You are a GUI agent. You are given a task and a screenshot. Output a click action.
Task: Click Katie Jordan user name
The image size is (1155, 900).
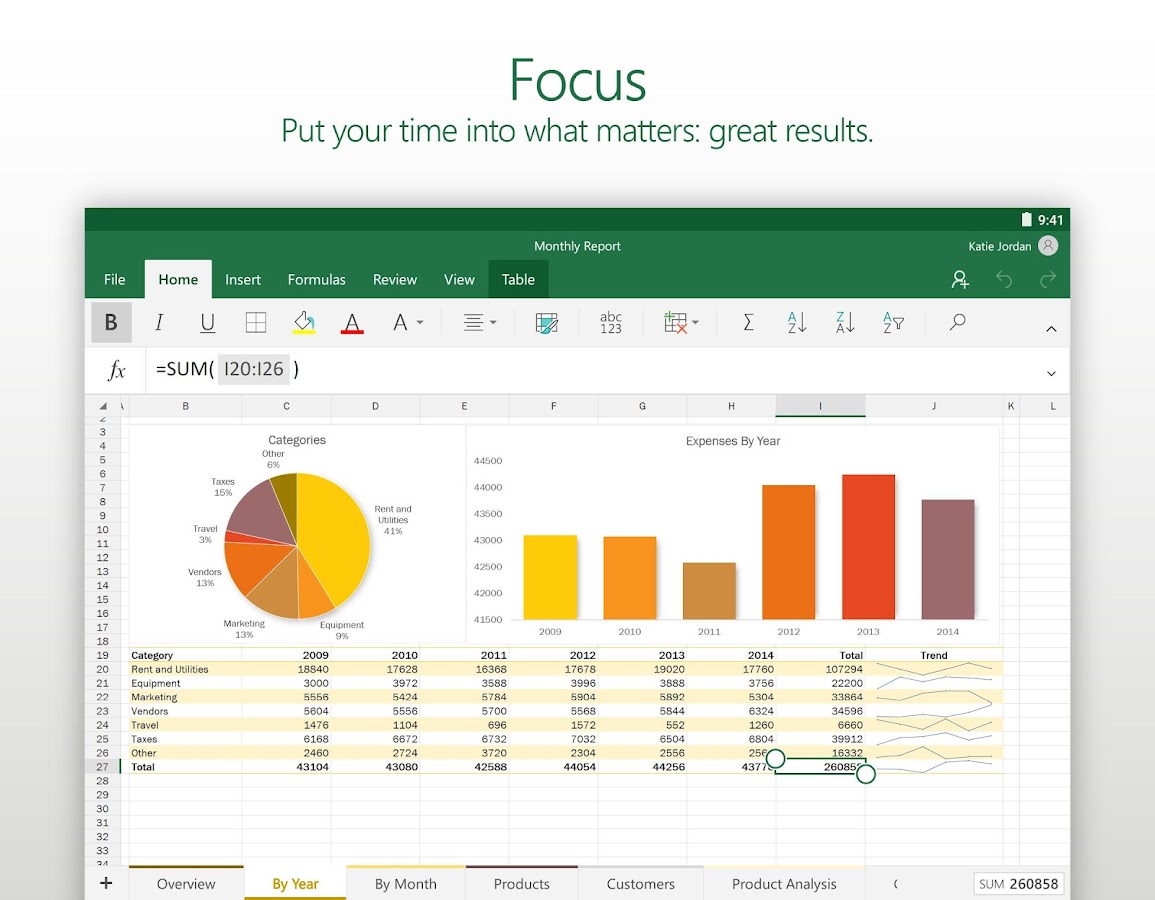(x=1000, y=246)
